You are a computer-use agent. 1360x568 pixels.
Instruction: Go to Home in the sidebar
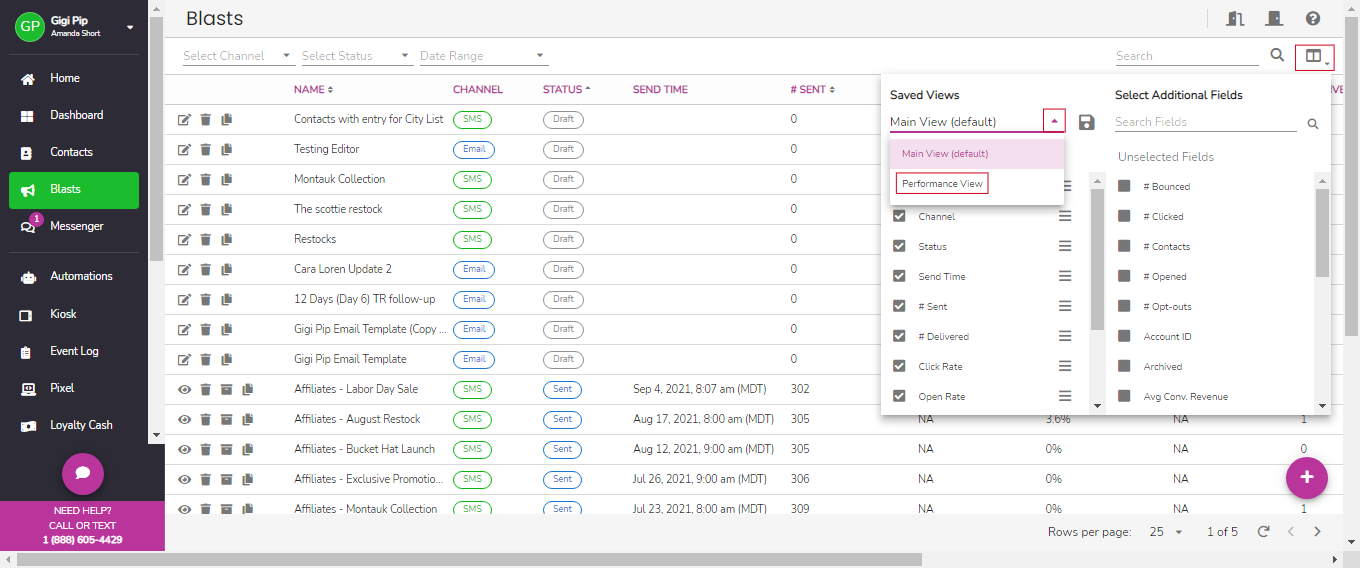(74, 78)
